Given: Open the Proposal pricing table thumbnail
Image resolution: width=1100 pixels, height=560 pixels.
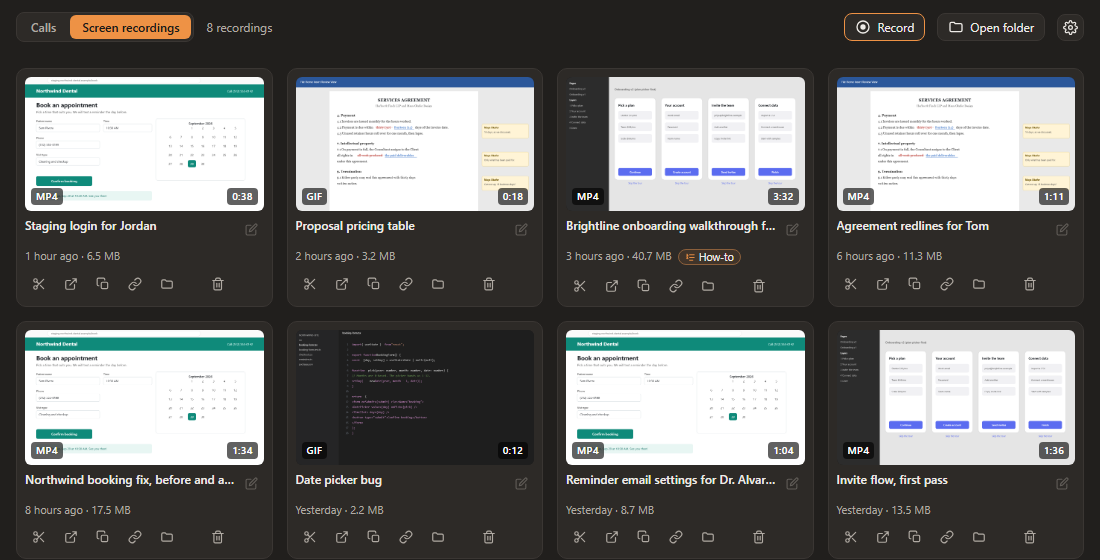Looking at the screenshot, I should (415, 144).
